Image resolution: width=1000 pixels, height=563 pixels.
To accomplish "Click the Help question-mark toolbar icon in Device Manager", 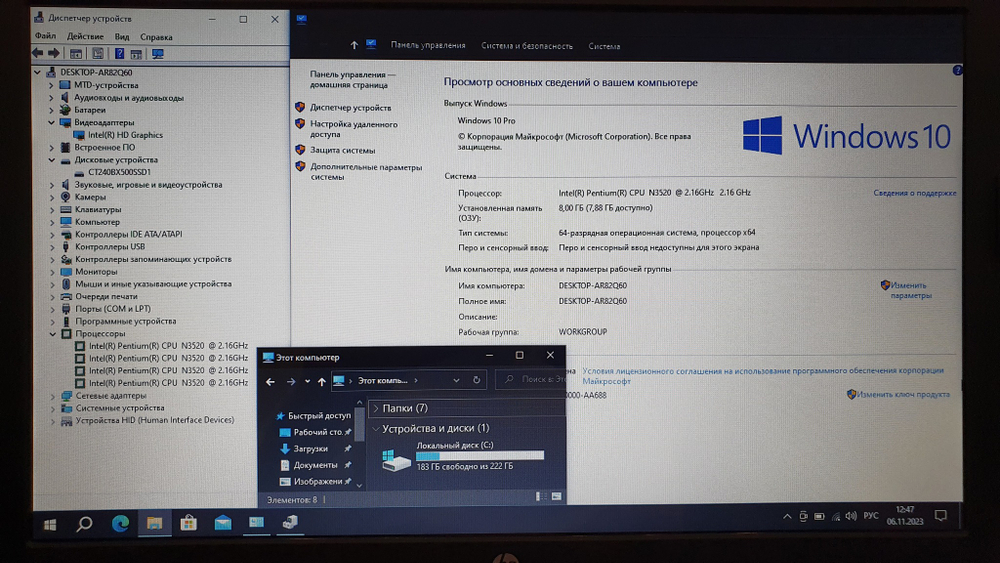I will (119, 54).
